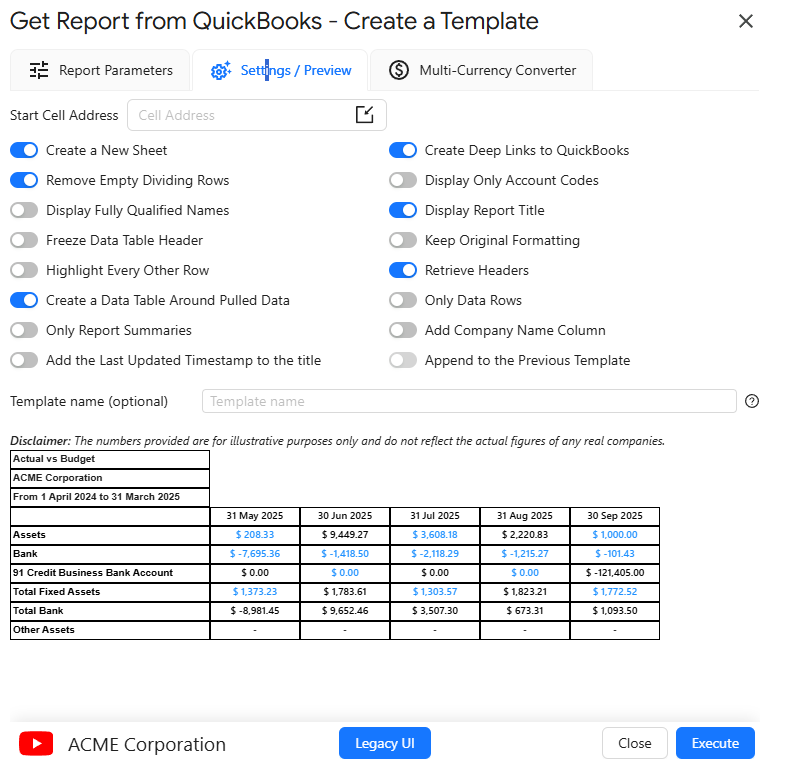Disable Remove Empty Dividing Rows
The image size is (788, 768).
[24, 180]
